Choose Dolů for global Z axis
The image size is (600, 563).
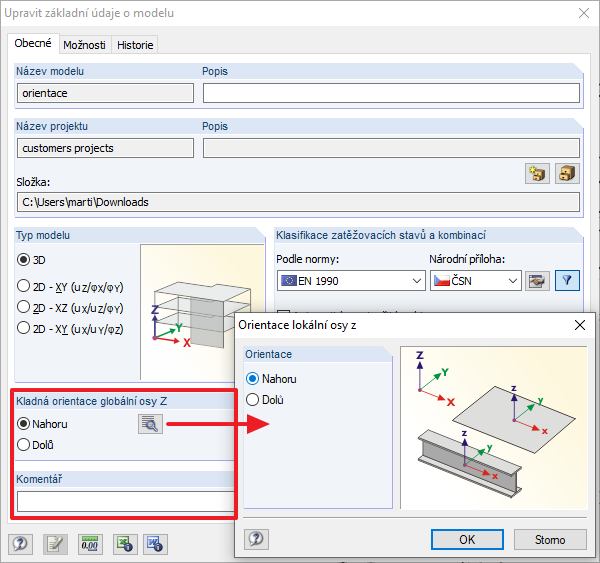pos(35,445)
